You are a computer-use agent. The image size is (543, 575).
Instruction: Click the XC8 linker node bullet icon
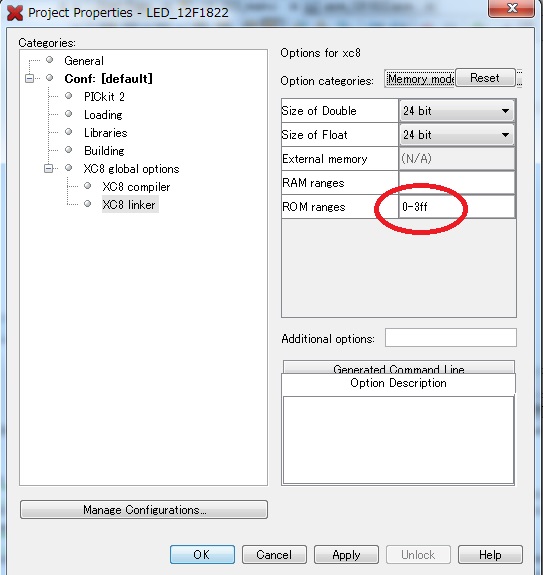[x=88, y=204]
